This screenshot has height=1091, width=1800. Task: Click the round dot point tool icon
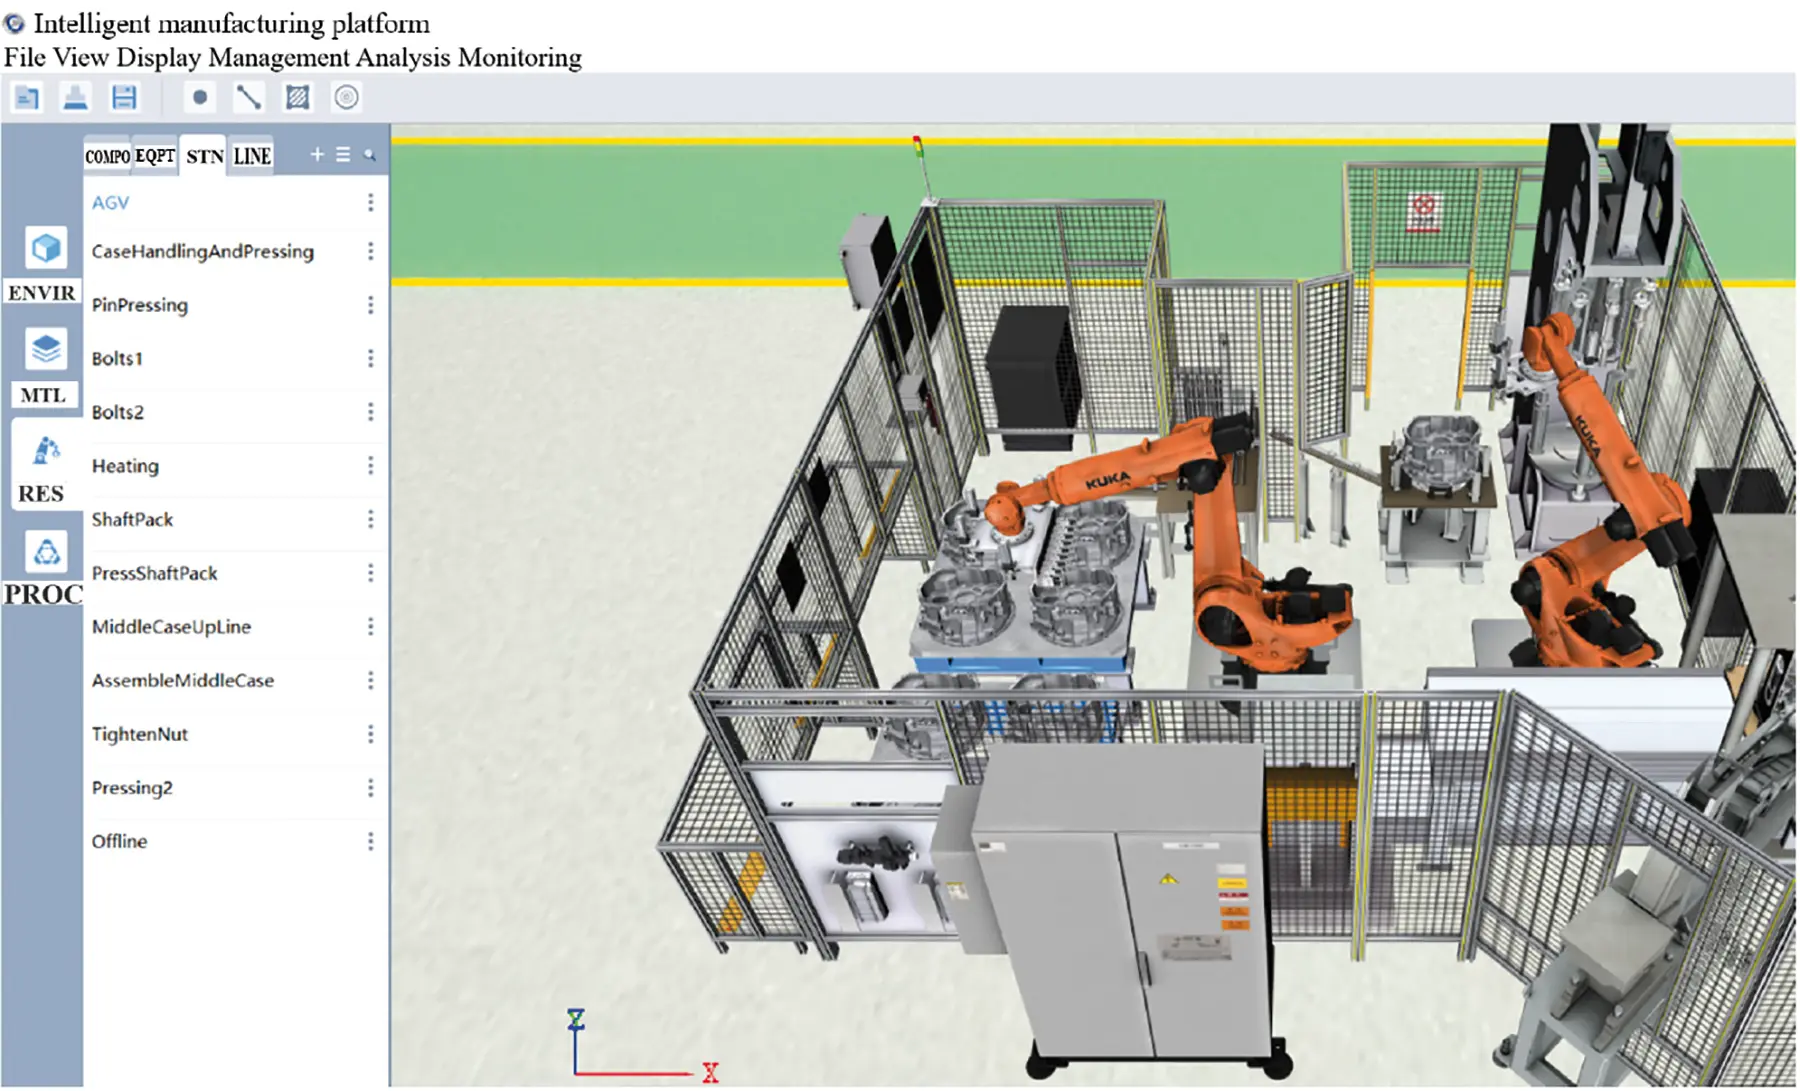(x=199, y=96)
